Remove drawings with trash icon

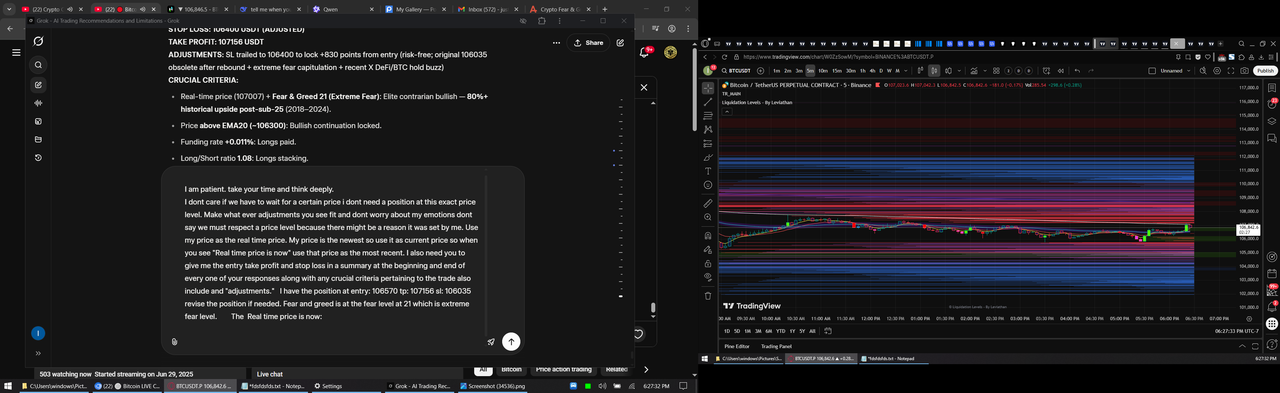click(x=708, y=296)
